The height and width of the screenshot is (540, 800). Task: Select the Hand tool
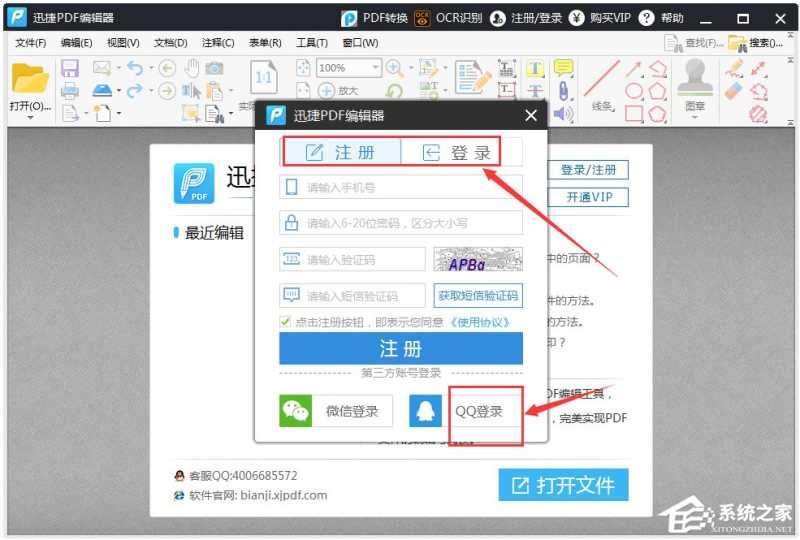192,68
